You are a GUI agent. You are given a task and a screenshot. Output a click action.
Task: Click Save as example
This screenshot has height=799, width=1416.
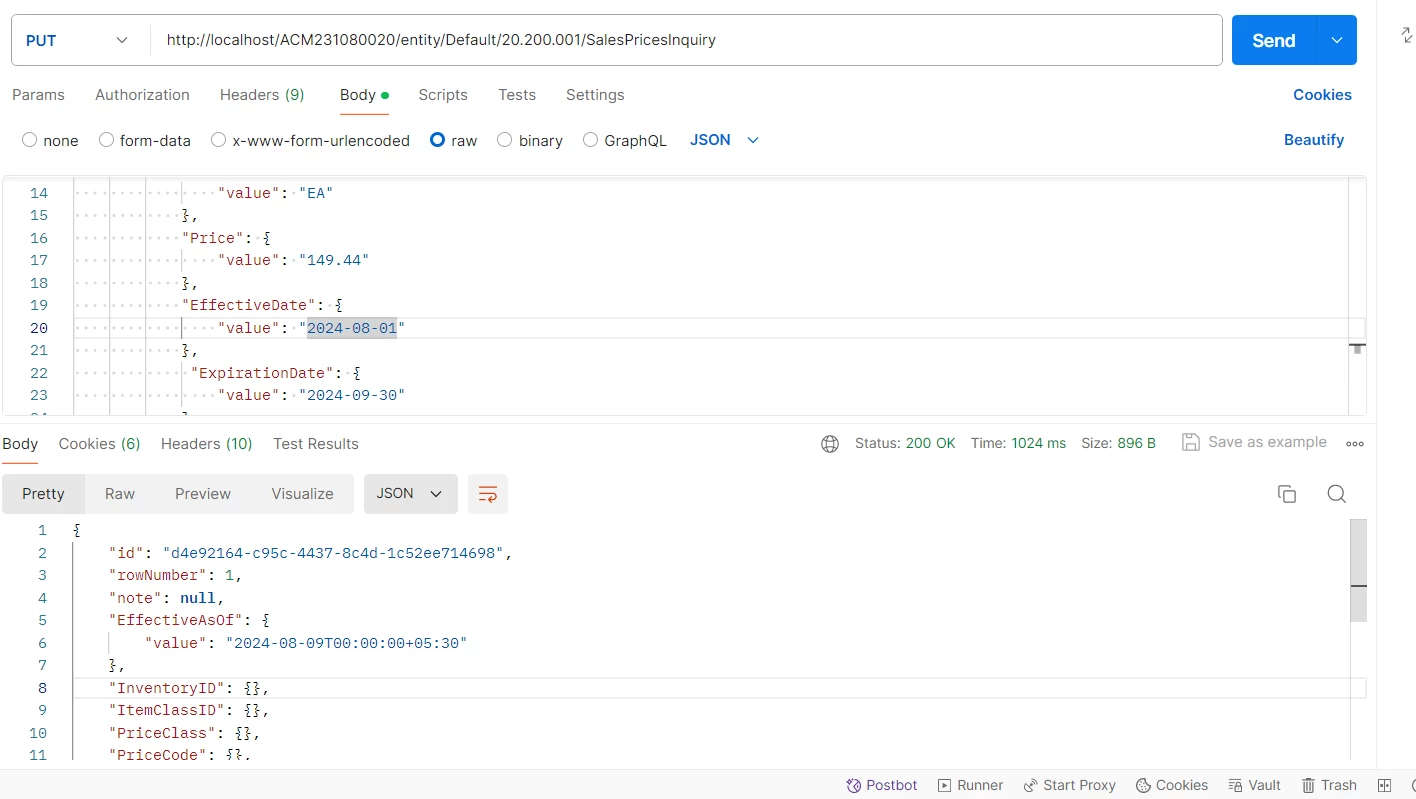(x=1254, y=442)
